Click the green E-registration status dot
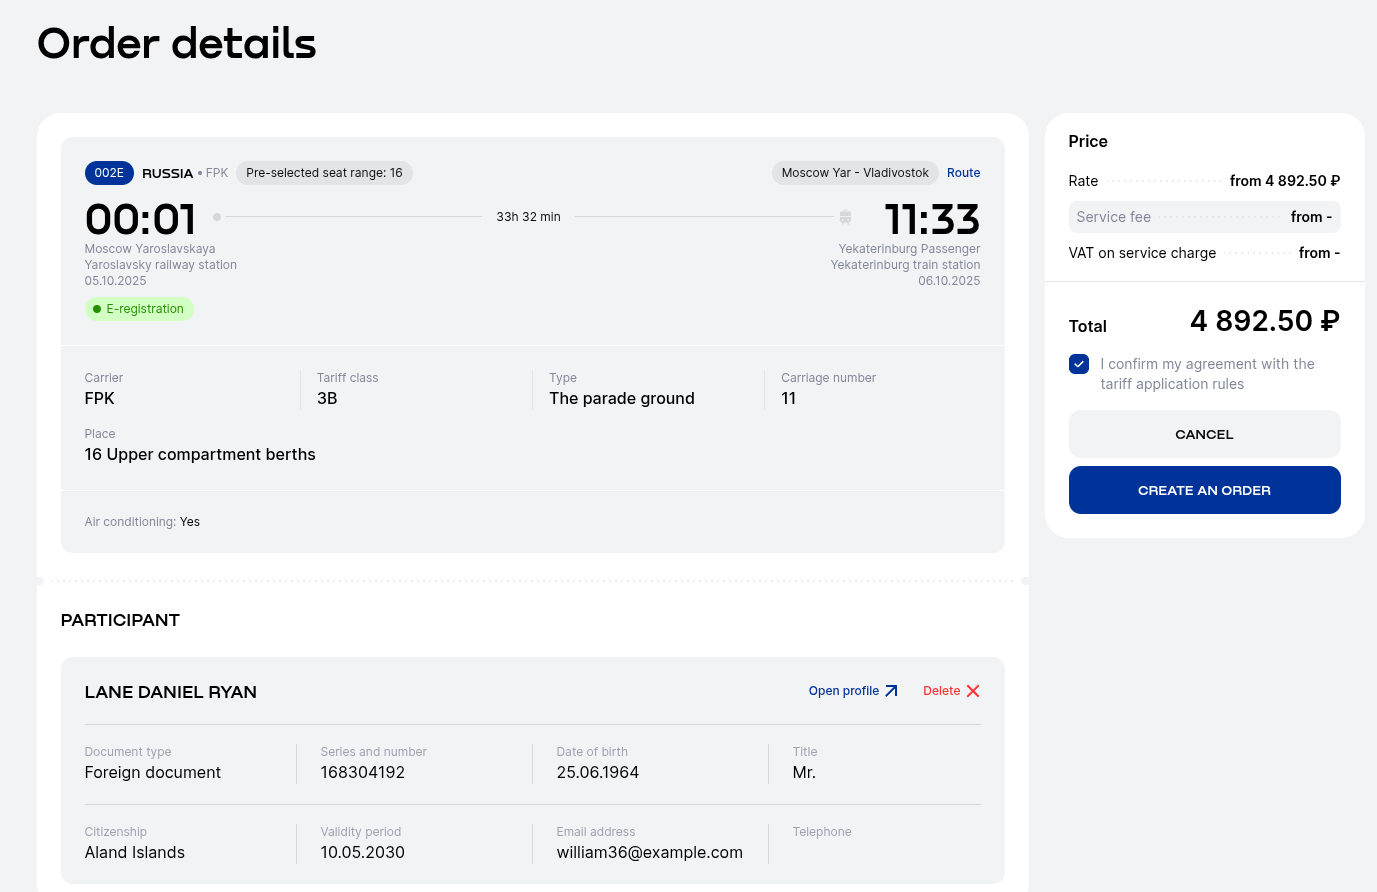 coord(97,309)
